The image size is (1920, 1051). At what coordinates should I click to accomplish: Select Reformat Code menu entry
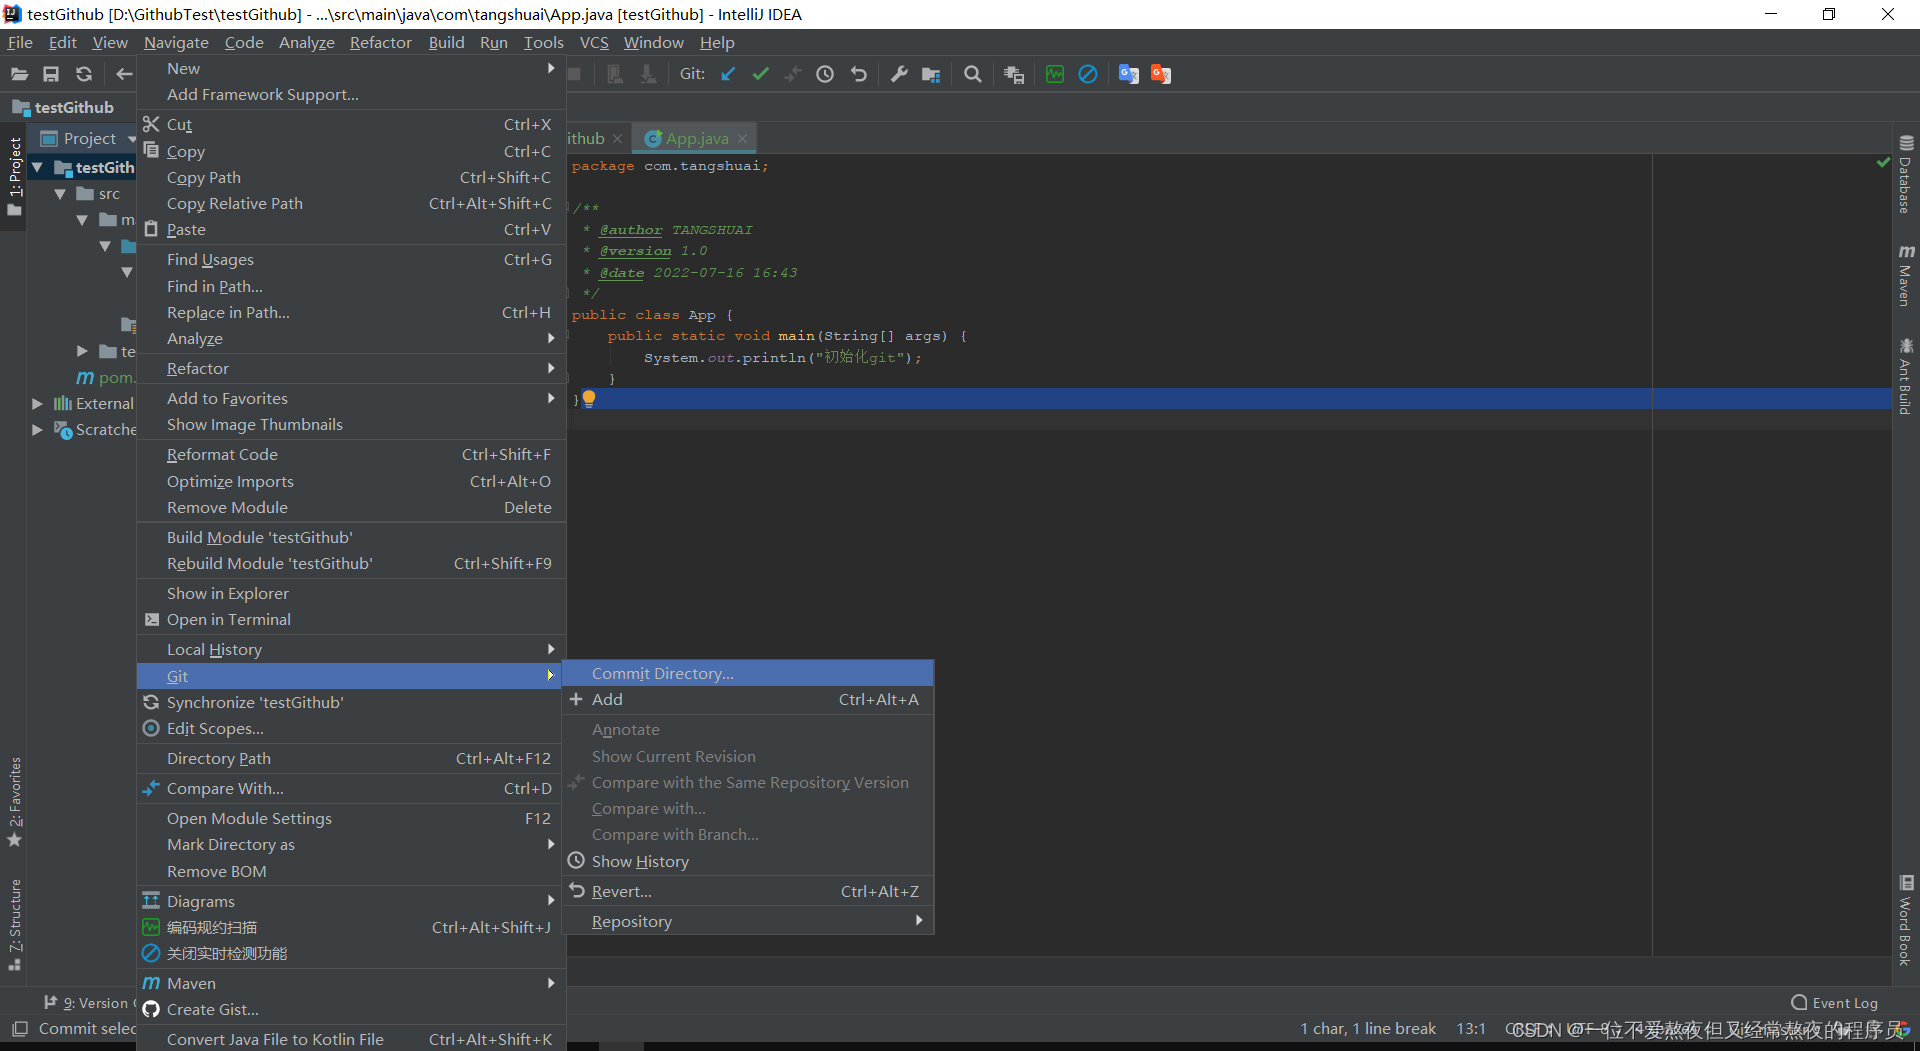click(x=351, y=455)
